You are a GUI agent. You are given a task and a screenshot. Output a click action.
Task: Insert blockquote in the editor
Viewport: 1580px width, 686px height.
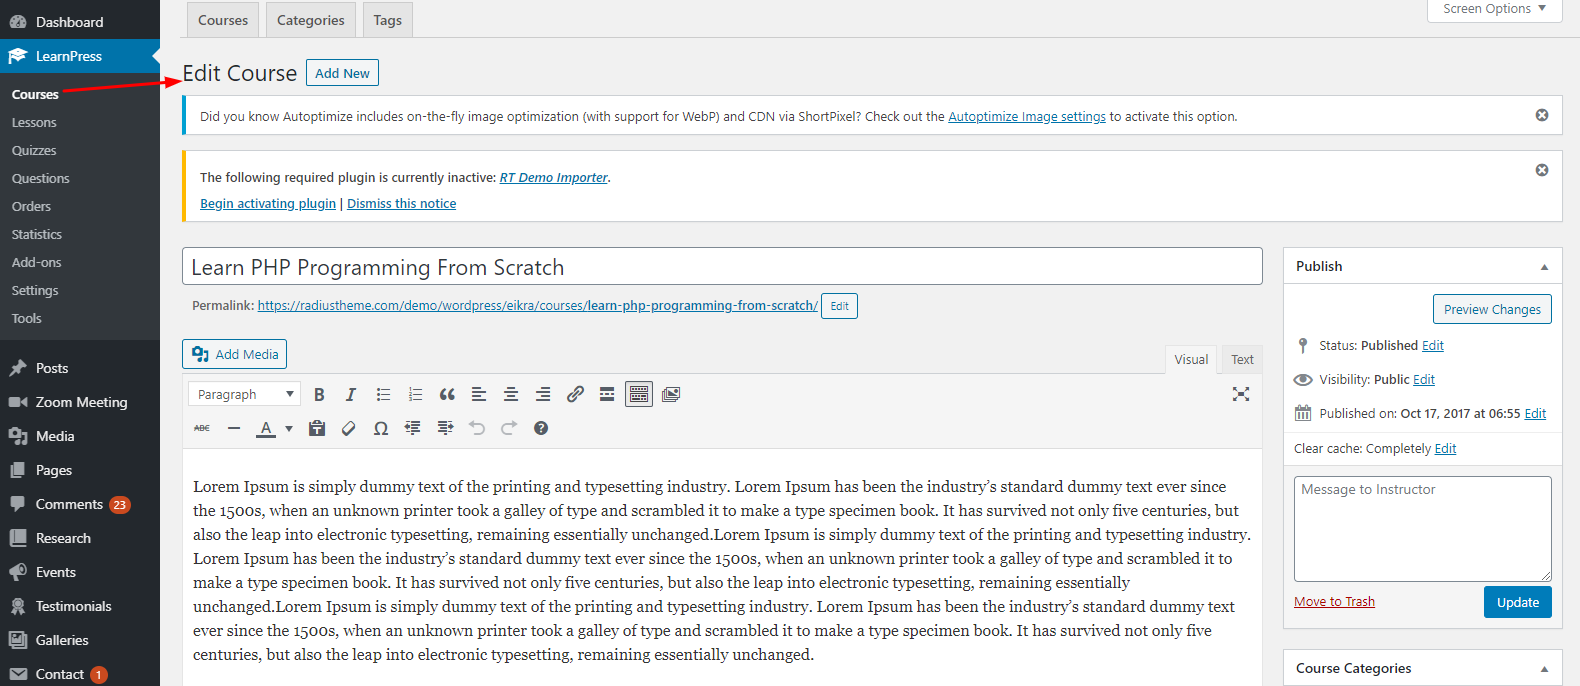[447, 394]
